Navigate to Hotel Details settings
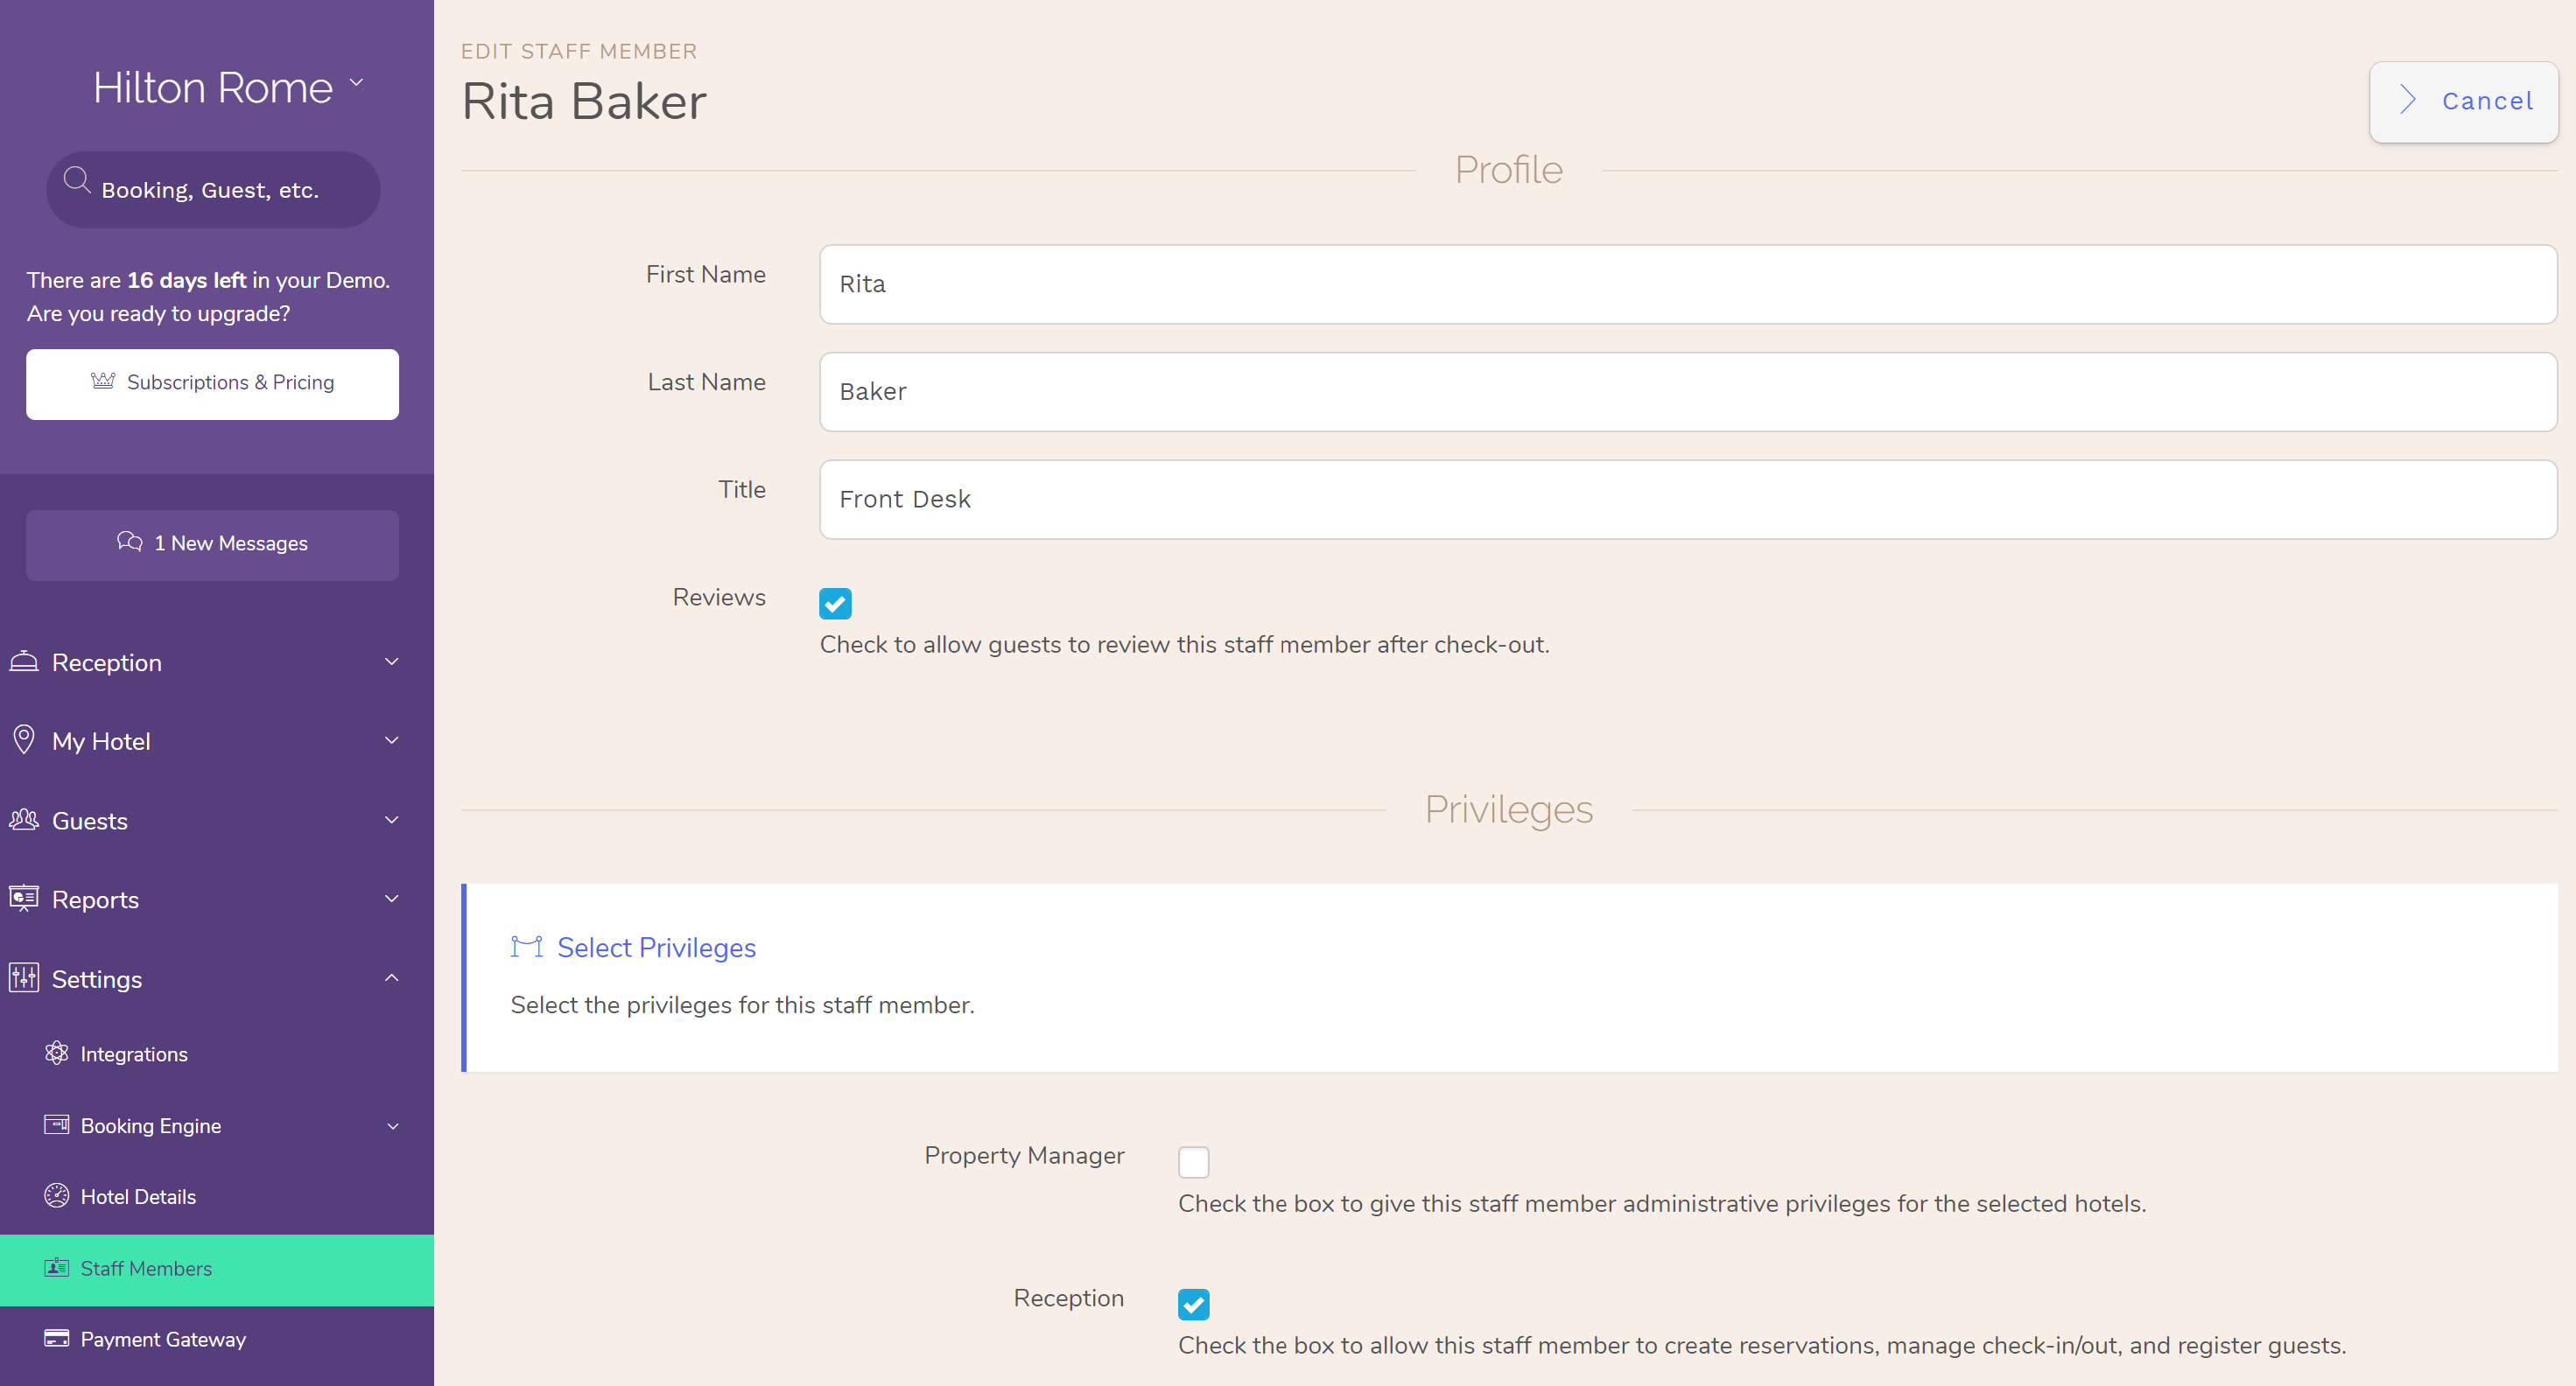This screenshot has width=2576, height=1386. pos(138,1196)
